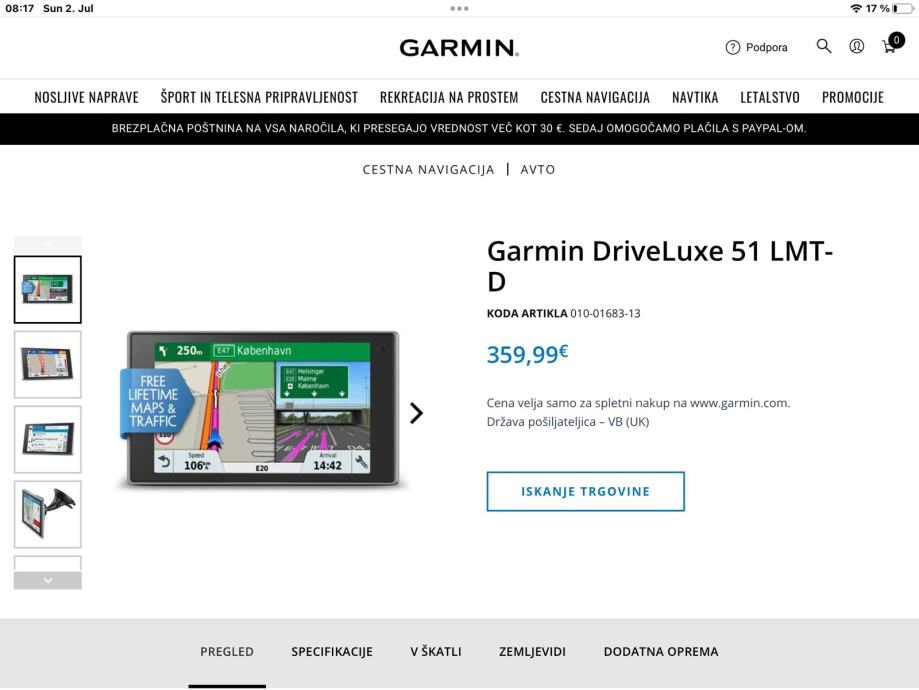Open the shopping cart icon
919x690 pixels.
pos(889,46)
